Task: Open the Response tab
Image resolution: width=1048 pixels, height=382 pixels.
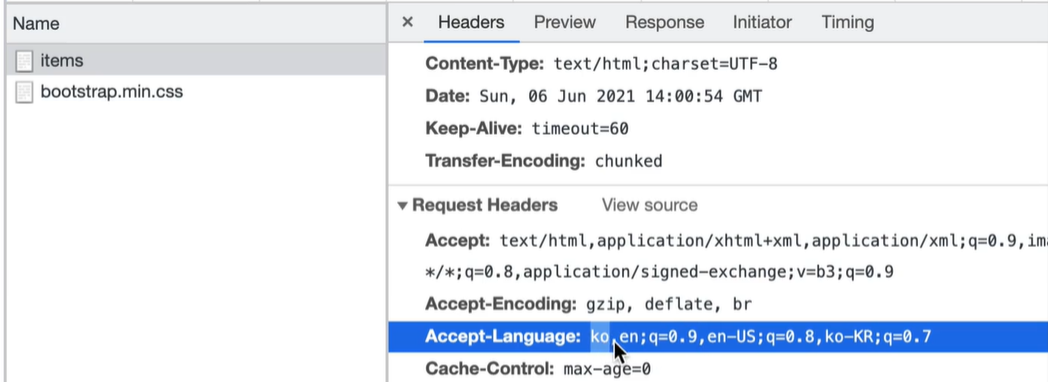Action: (664, 22)
